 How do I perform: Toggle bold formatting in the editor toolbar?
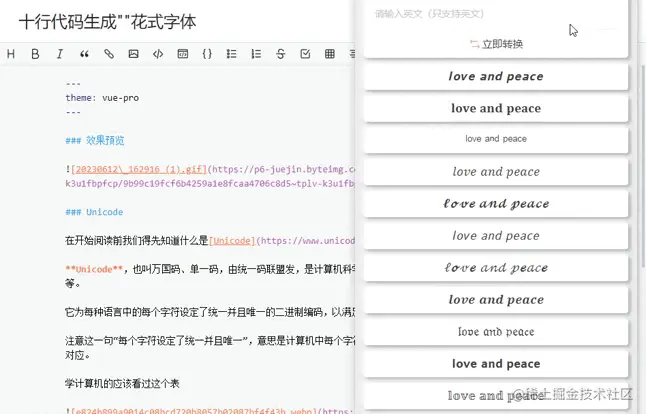pos(35,54)
